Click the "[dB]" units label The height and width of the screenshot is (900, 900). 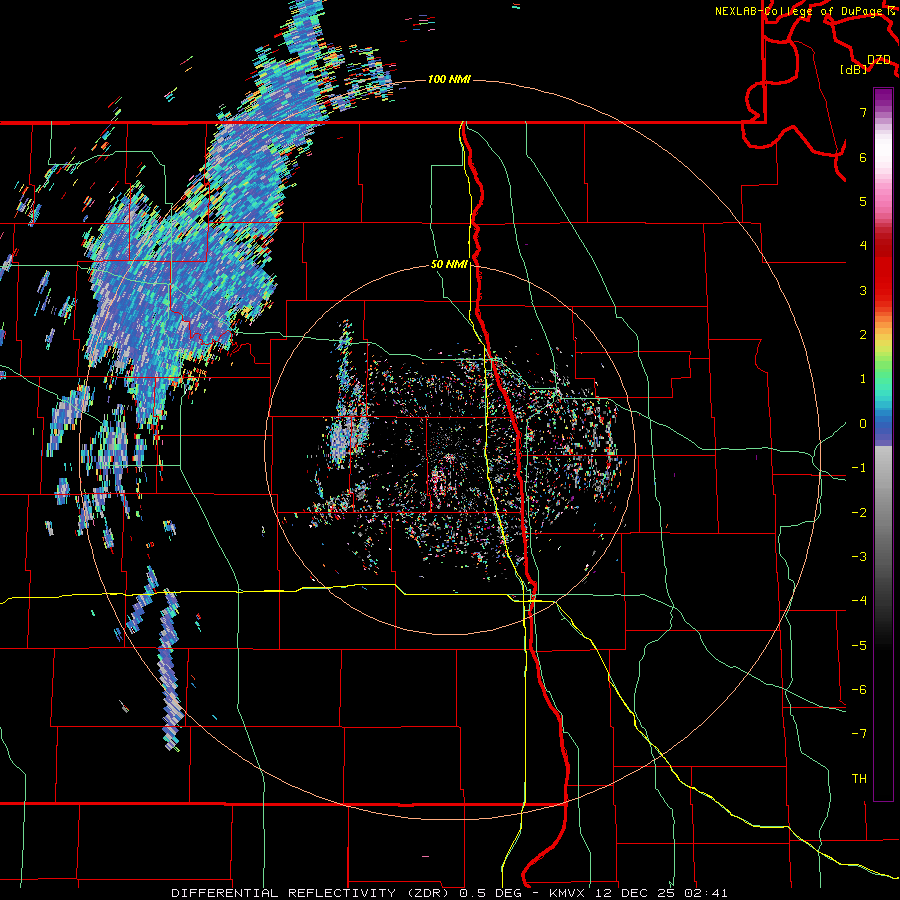[x=854, y=69]
